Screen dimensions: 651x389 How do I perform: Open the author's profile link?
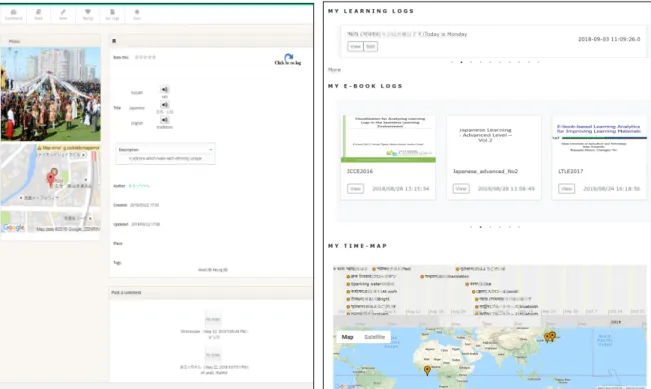pyautogui.click(x=139, y=186)
